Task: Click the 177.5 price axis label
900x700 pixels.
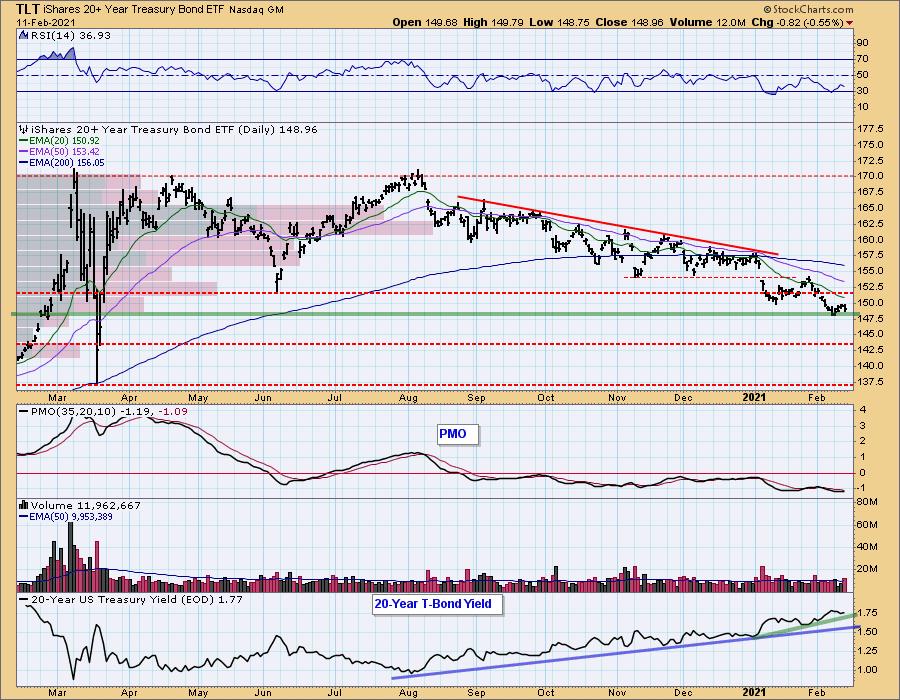Action: (x=870, y=129)
